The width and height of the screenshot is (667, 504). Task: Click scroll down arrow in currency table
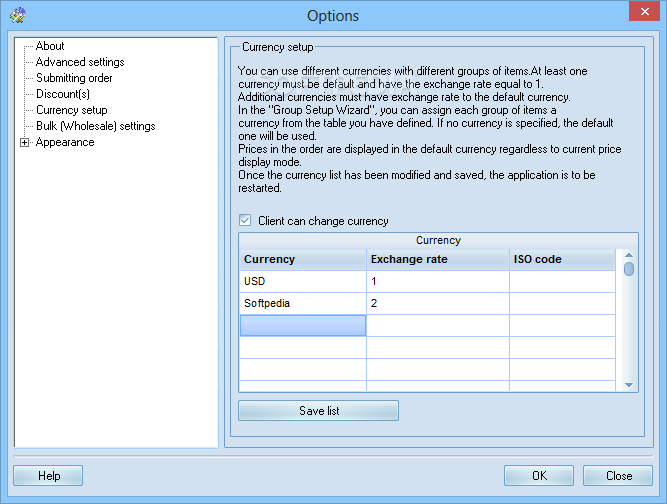pyautogui.click(x=629, y=385)
